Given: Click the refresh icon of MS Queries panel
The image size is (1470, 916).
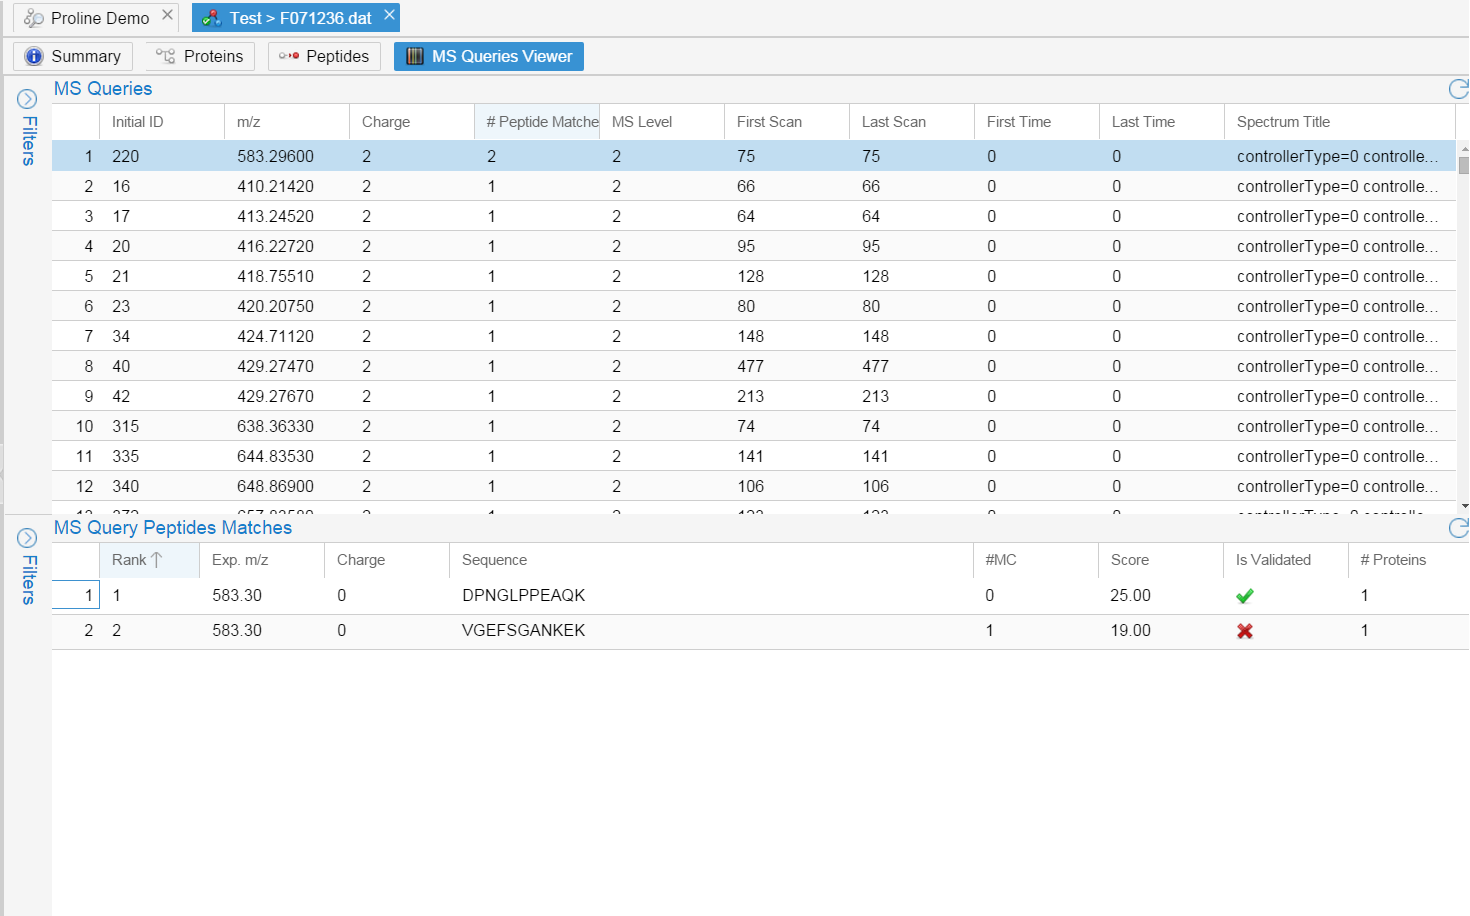Looking at the screenshot, I should pyautogui.click(x=1458, y=89).
